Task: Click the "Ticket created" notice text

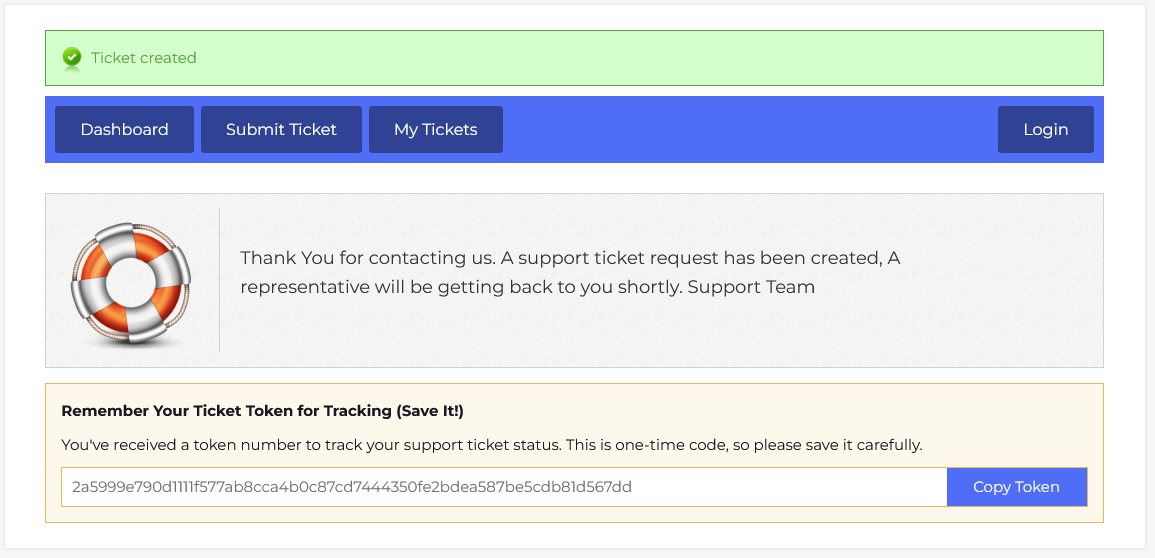Action: 144,58
